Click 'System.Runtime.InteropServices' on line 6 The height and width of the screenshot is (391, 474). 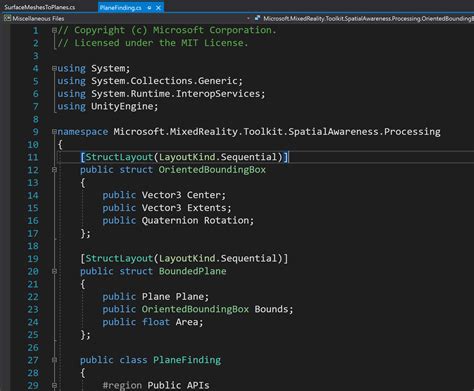tap(176, 94)
